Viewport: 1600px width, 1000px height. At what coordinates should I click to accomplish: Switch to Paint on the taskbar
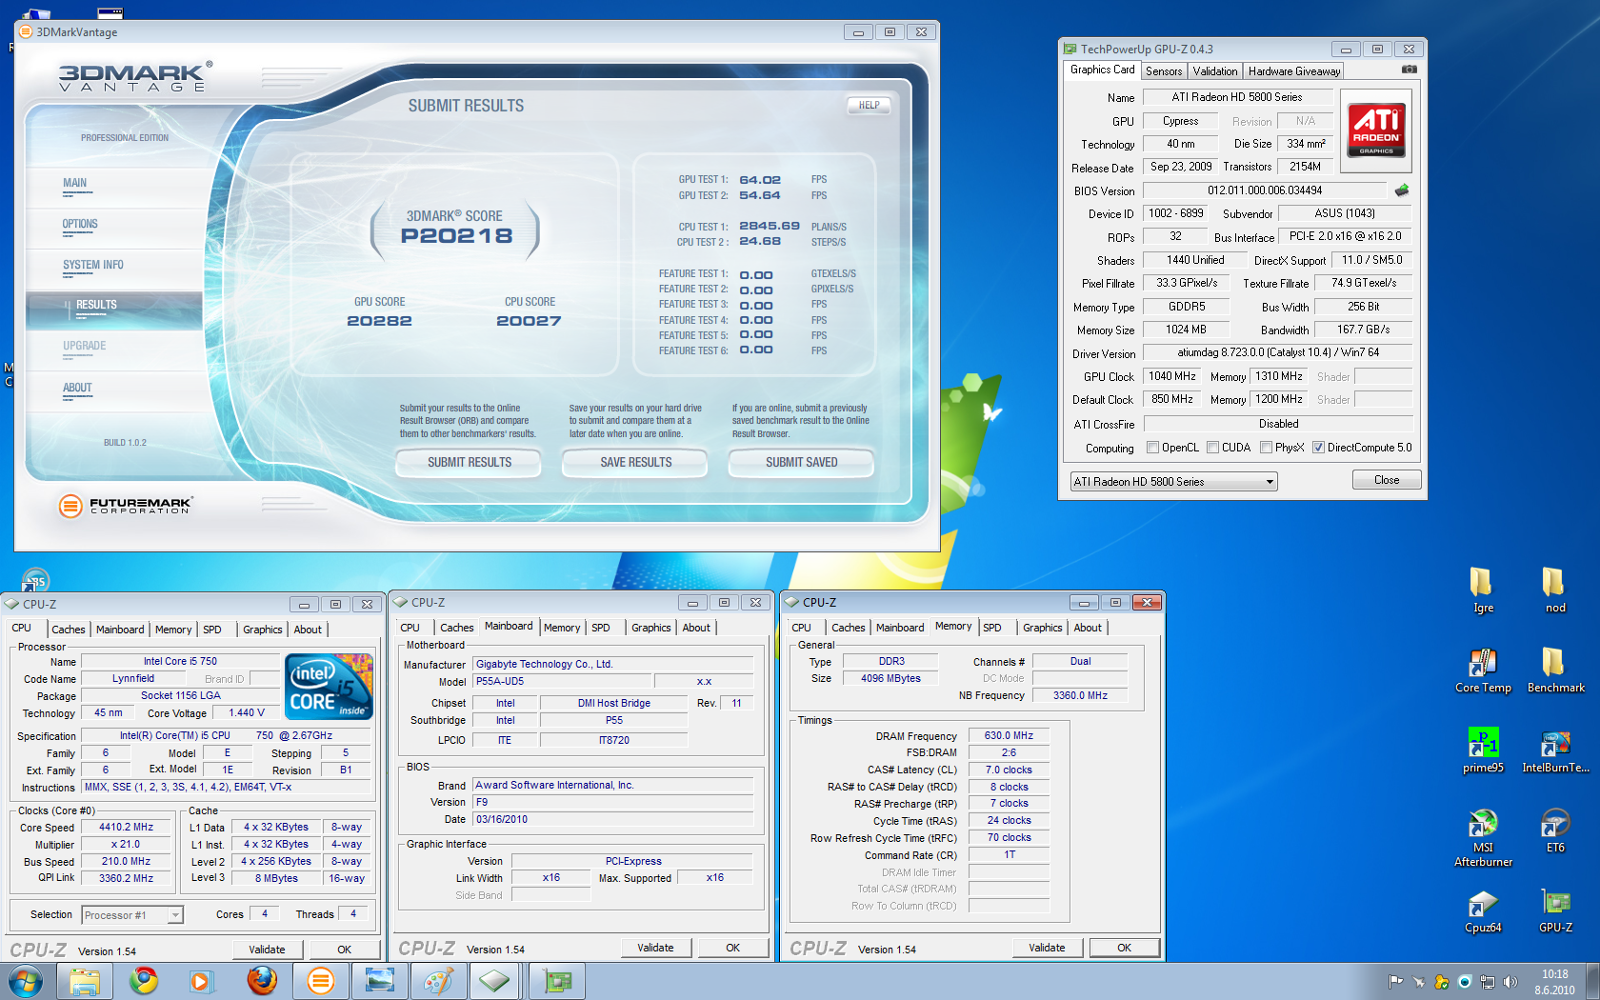click(438, 981)
